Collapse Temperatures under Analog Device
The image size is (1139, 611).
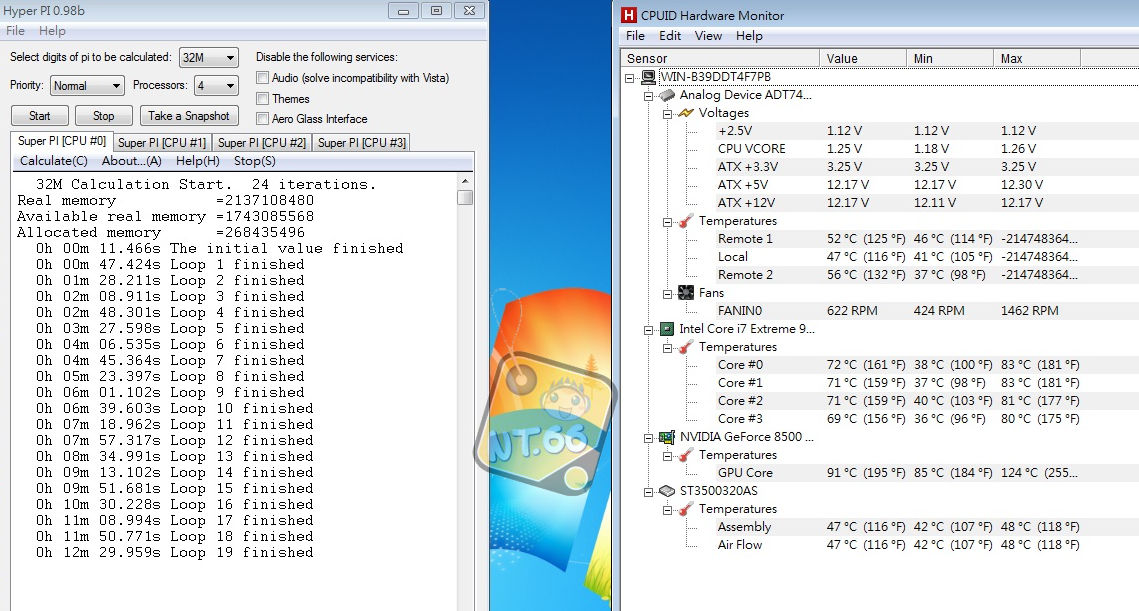click(668, 222)
